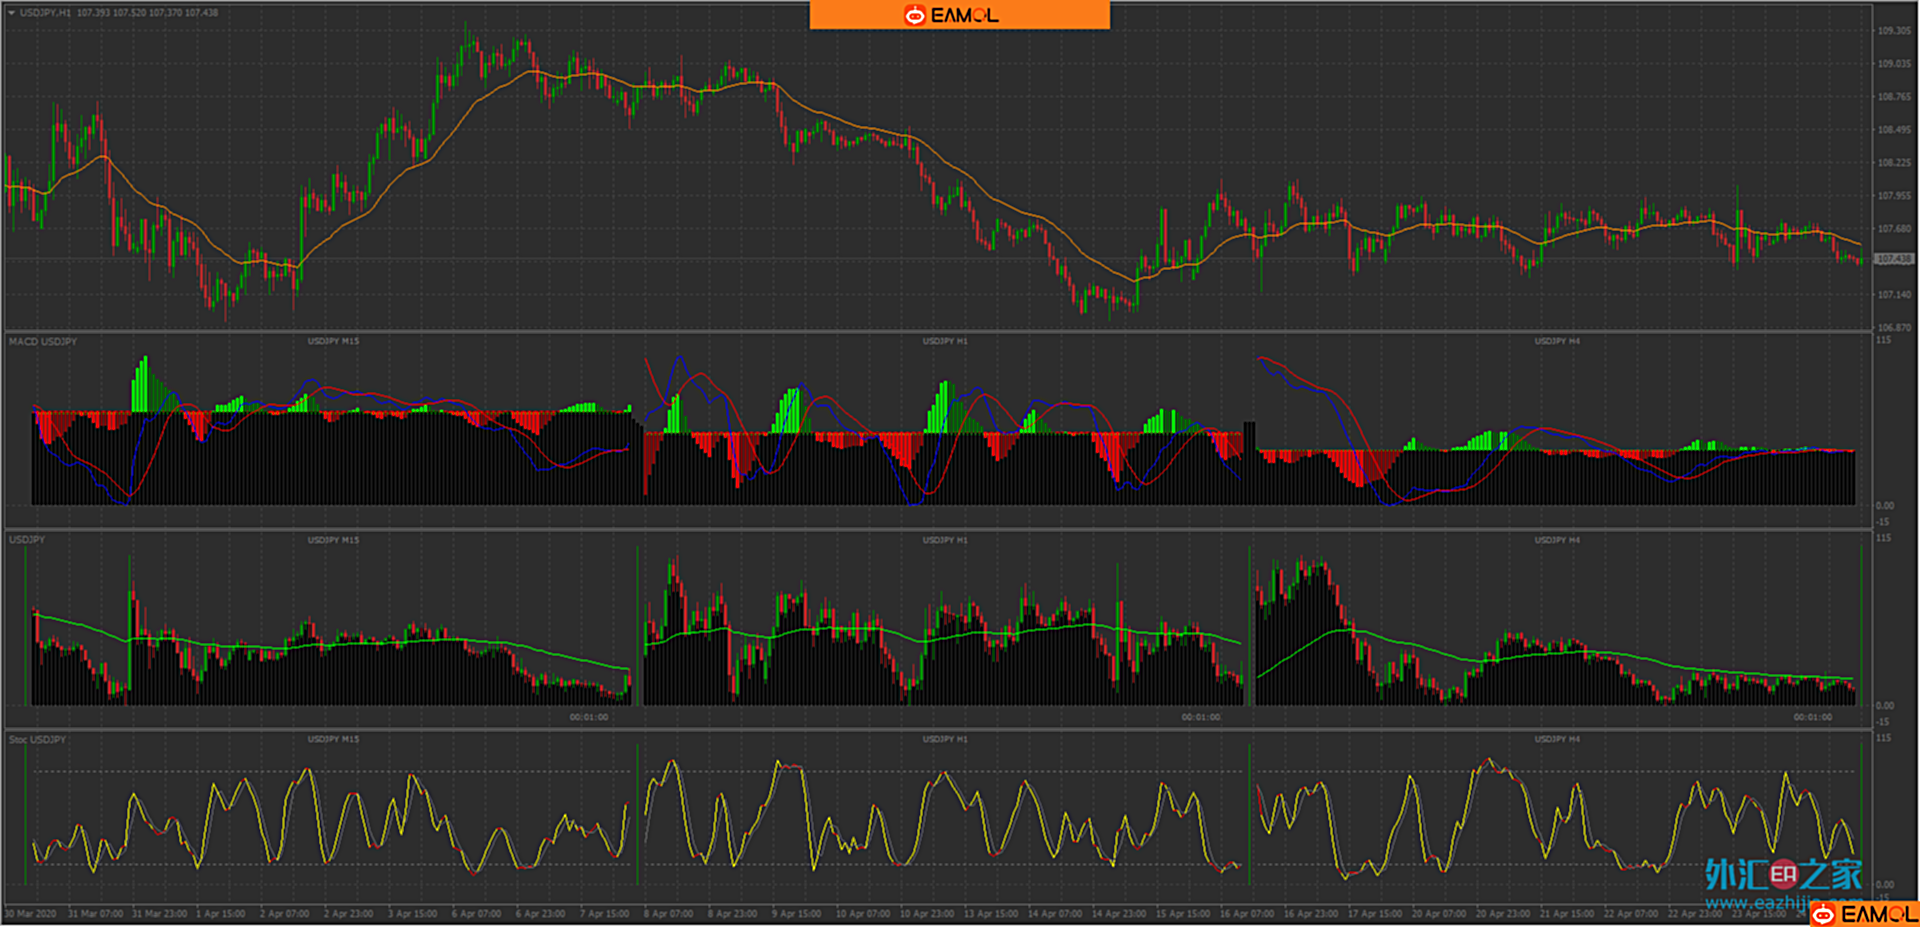Screen dimensions: 1920x927
Task: Click the 16 Apr 07:00 time axis marker
Action: pos(1246,914)
